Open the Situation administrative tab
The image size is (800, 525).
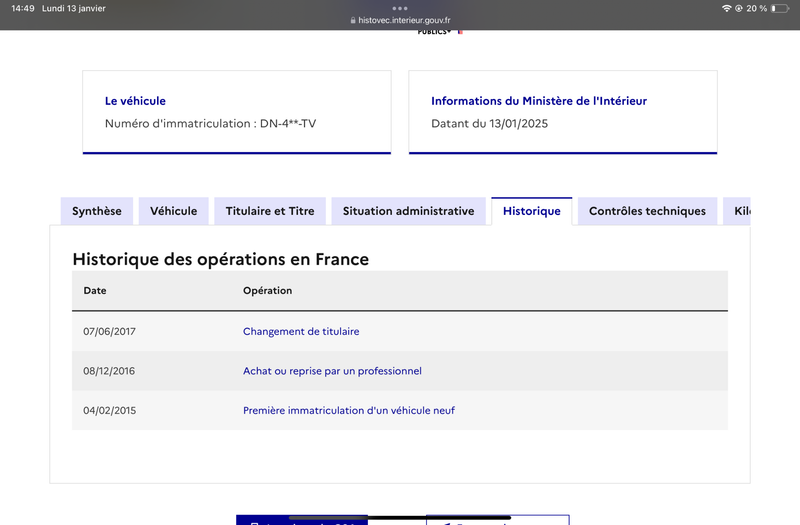coord(408,211)
